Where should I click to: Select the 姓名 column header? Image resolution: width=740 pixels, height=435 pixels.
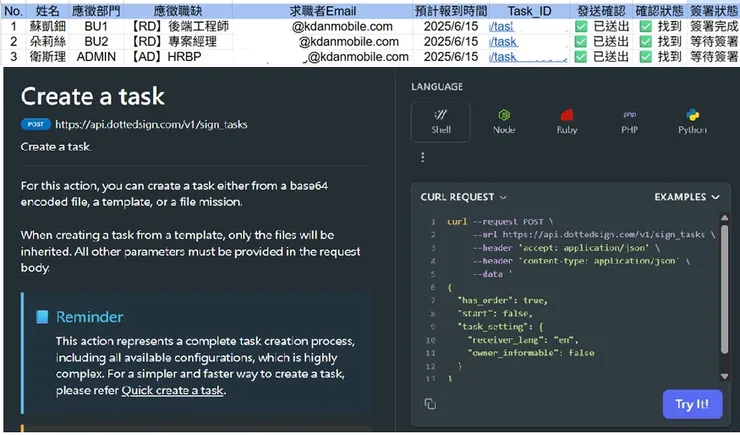[48, 11]
